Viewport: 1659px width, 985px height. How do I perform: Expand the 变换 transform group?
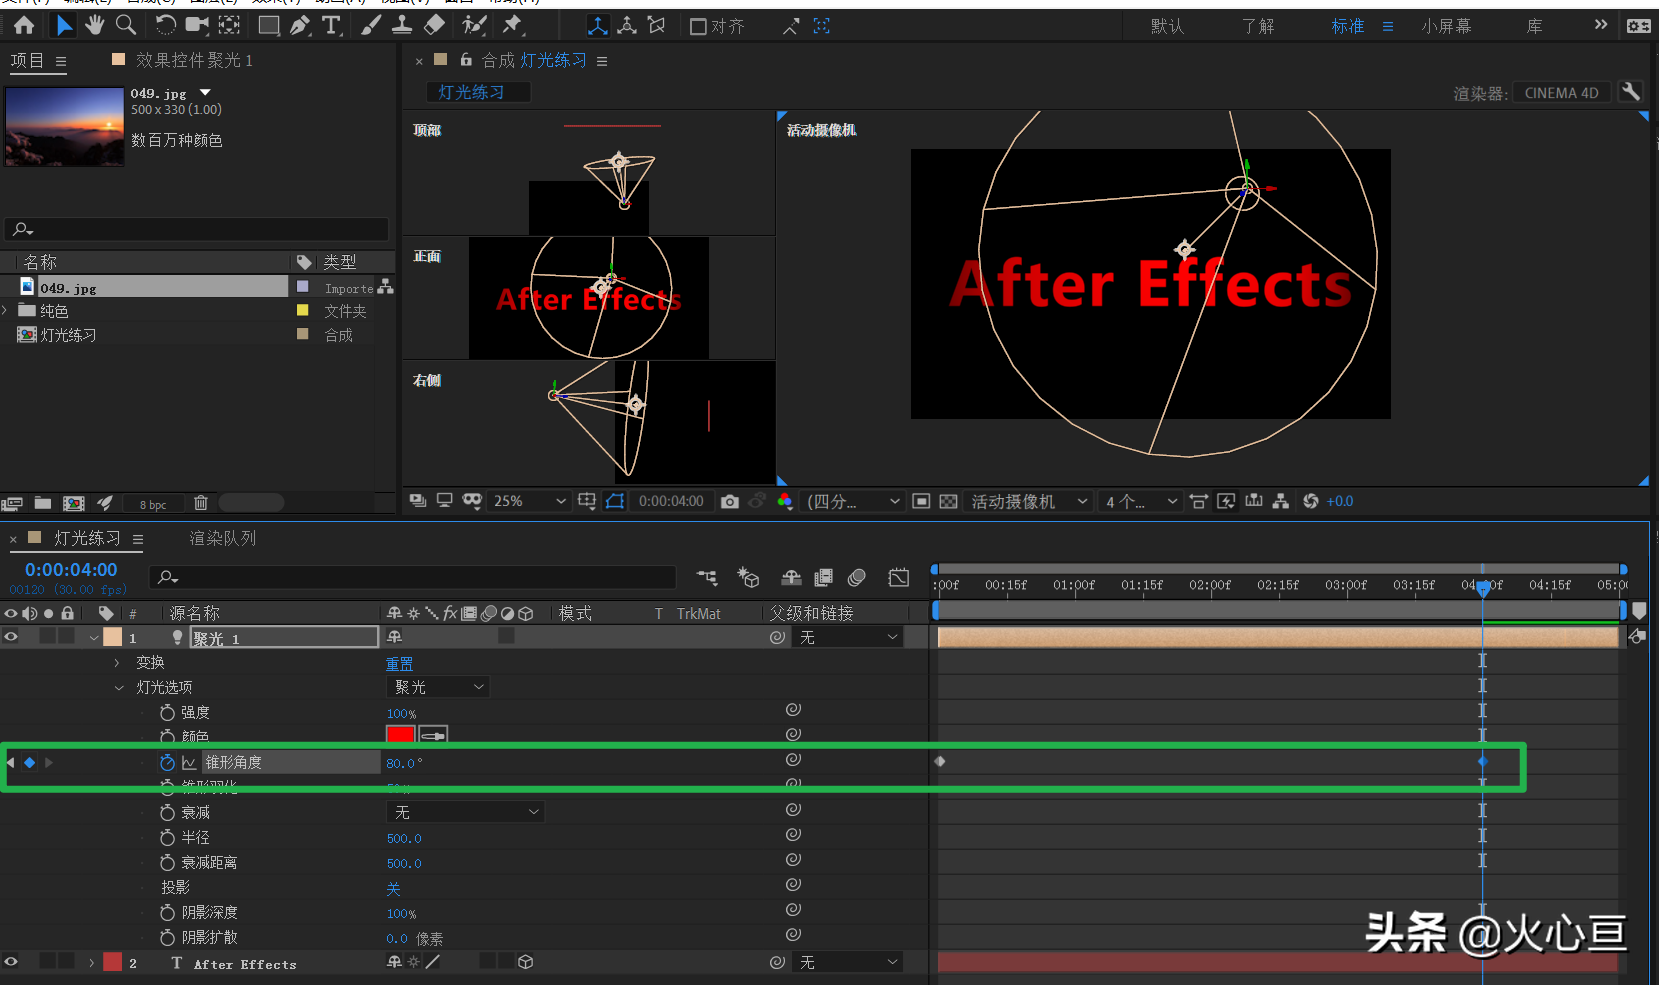pos(117,662)
